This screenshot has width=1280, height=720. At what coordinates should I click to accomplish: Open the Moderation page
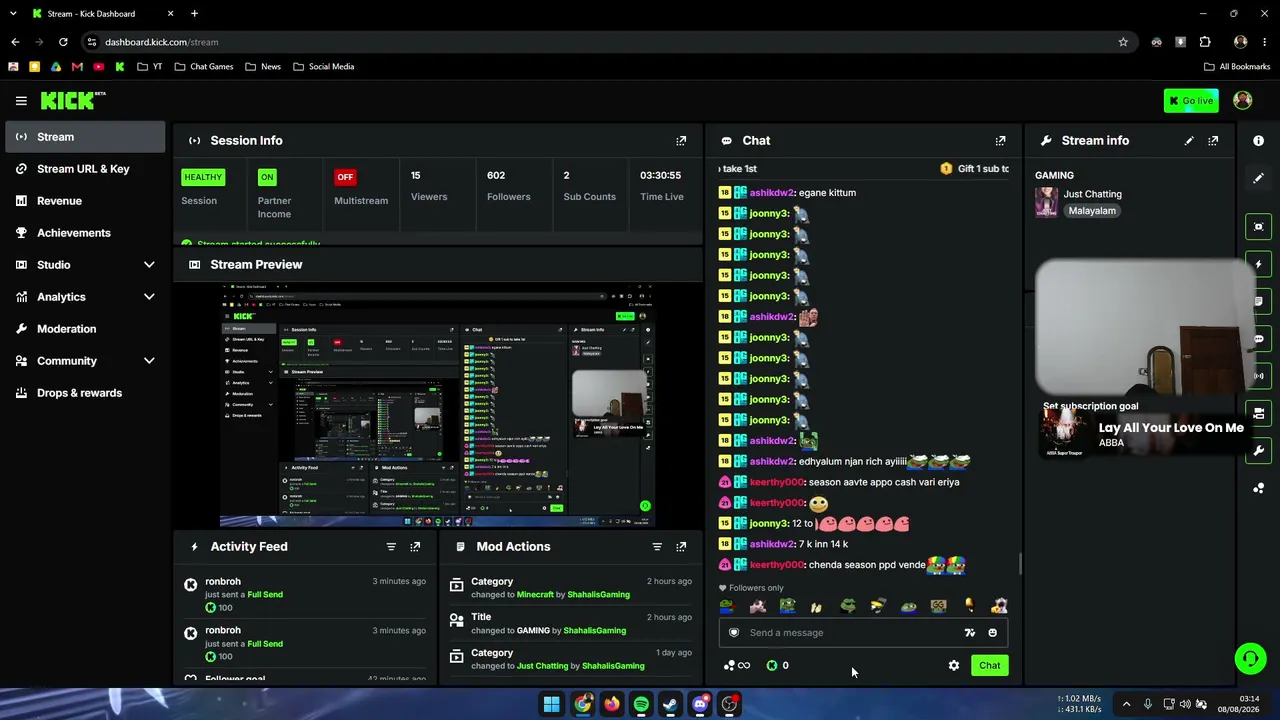[x=85, y=329]
